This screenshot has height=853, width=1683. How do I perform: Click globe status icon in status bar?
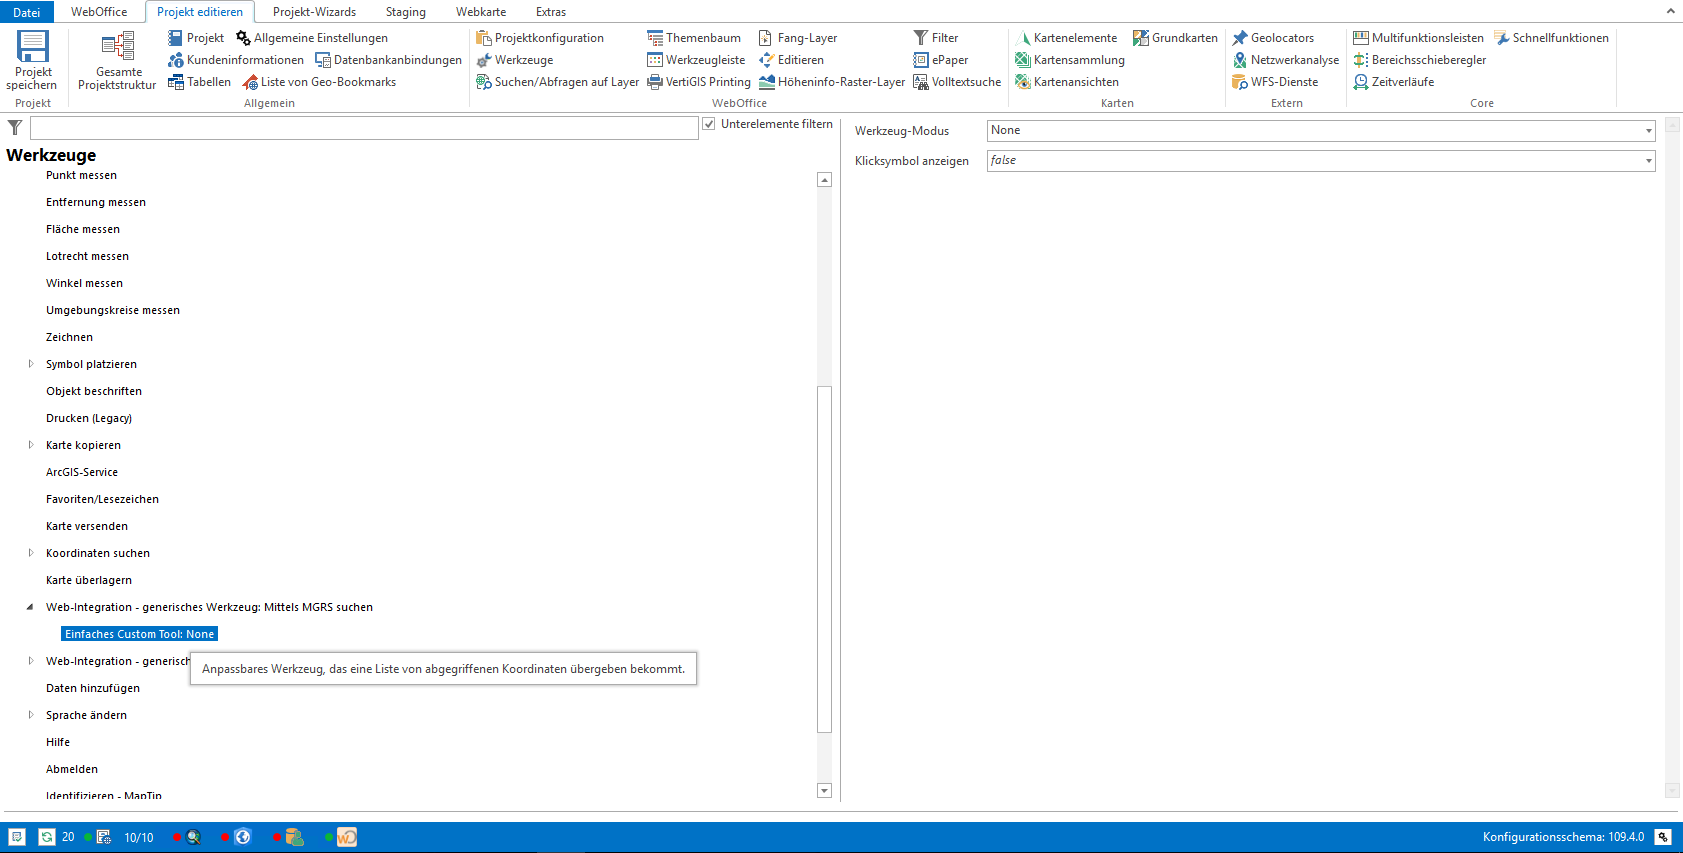pyautogui.click(x=242, y=837)
